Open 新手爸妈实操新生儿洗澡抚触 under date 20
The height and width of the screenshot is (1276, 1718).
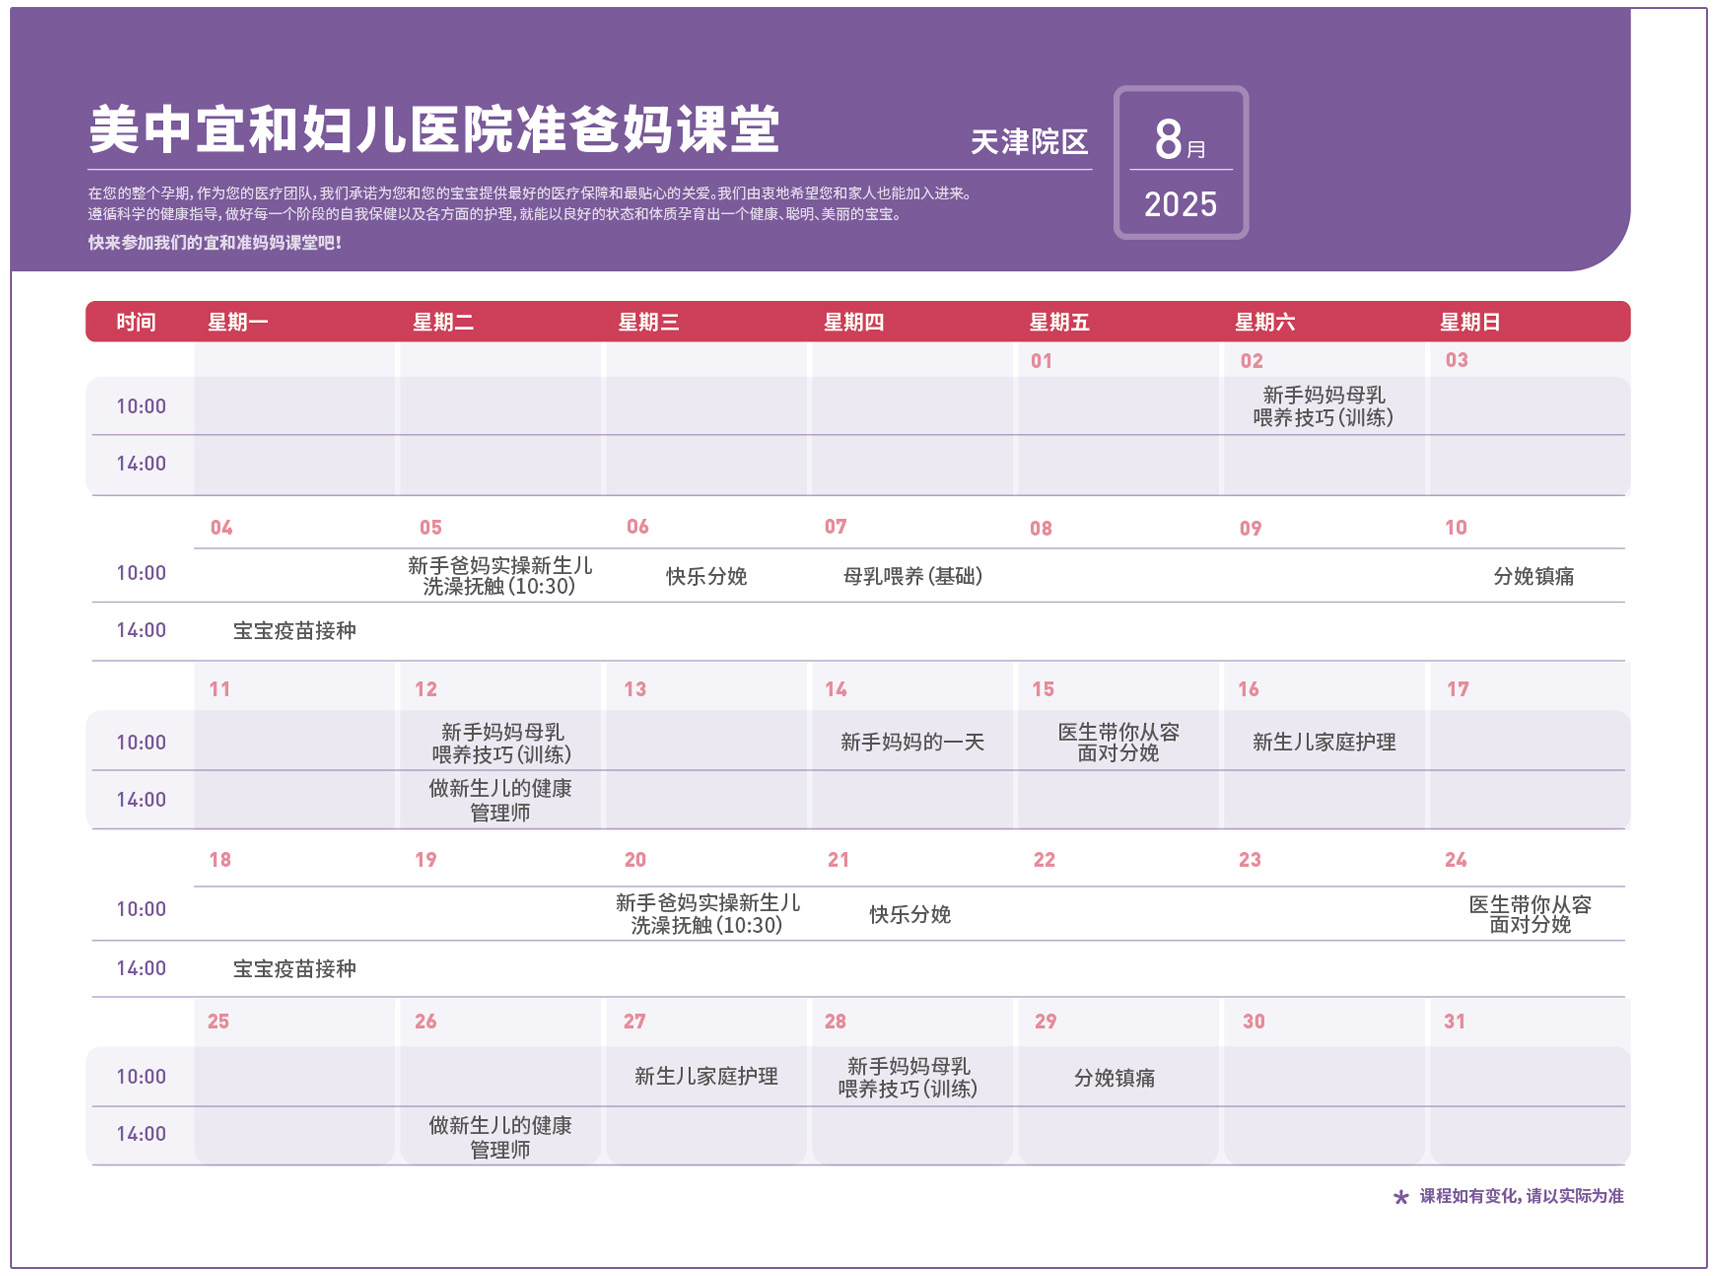[707, 914]
